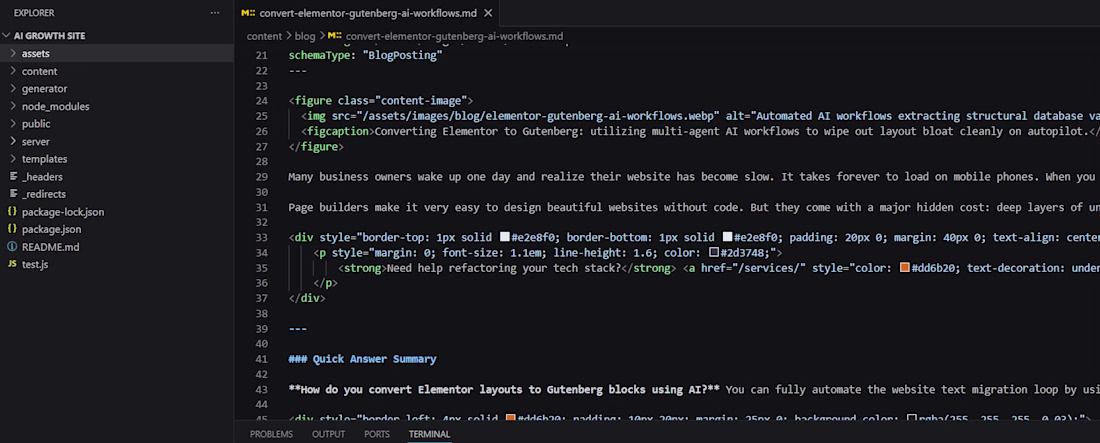Click the rgba(255, 255, 255, 0.03) swatch on line 45
The image size is (1100, 443).
[911, 419]
